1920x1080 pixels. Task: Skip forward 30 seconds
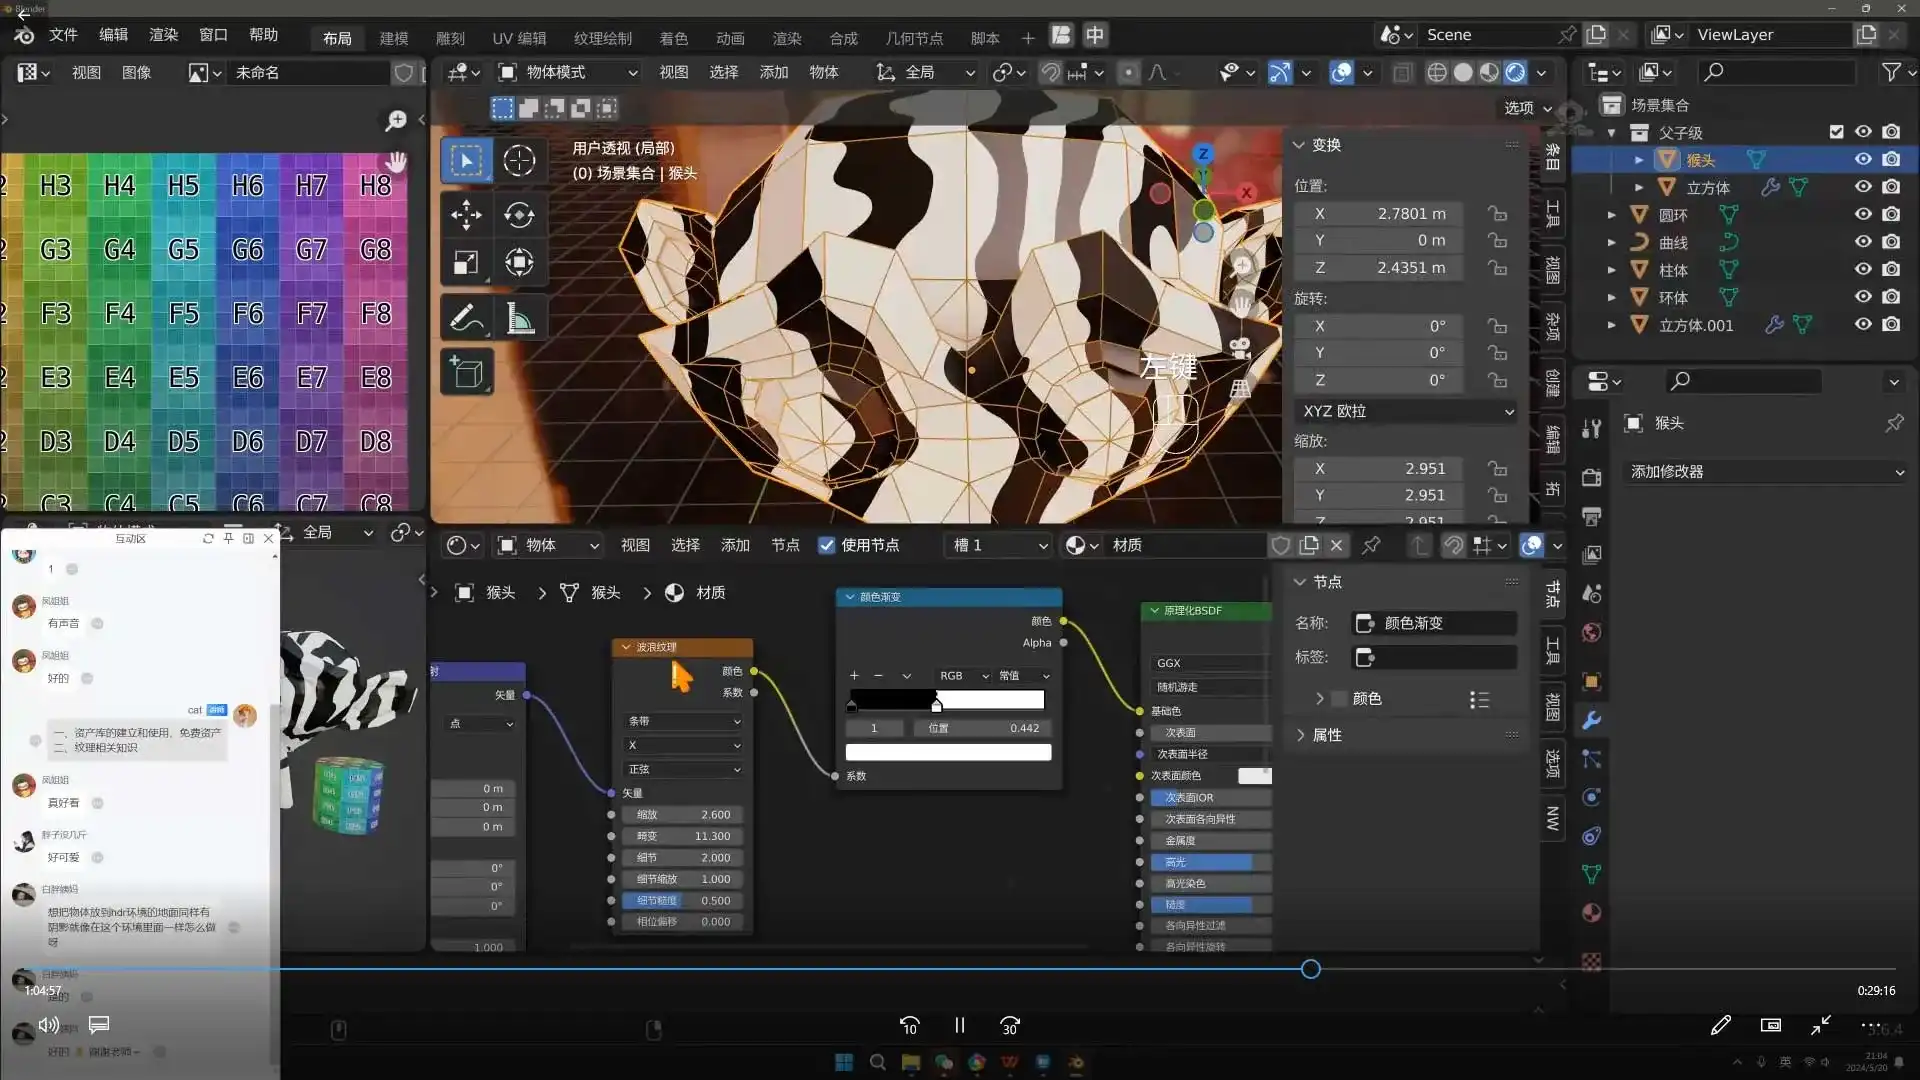coord(1009,1026)
